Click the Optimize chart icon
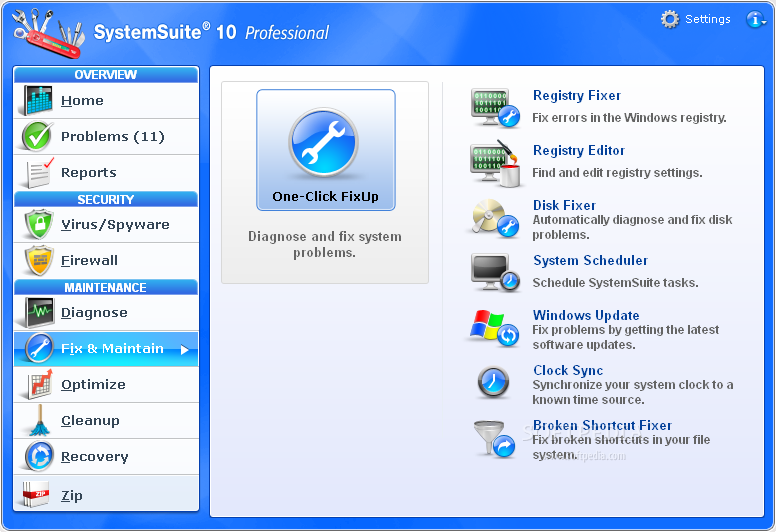 (40, 385)
